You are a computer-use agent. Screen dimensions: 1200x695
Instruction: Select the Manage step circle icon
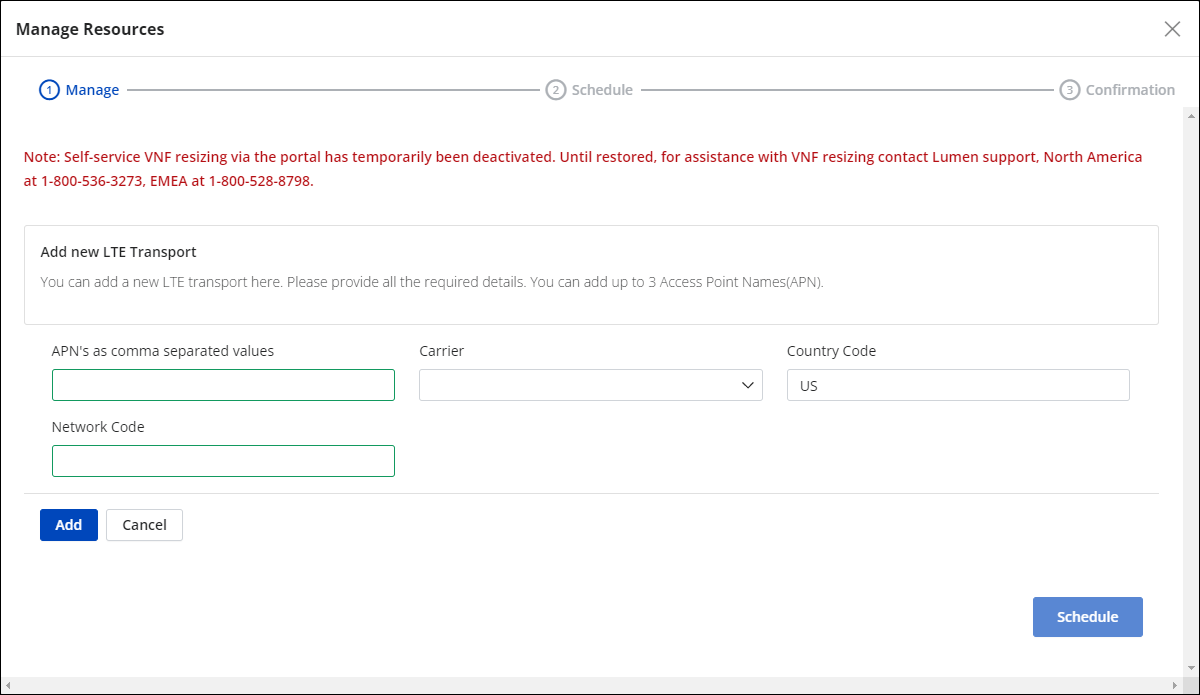(x=49, y=90)
